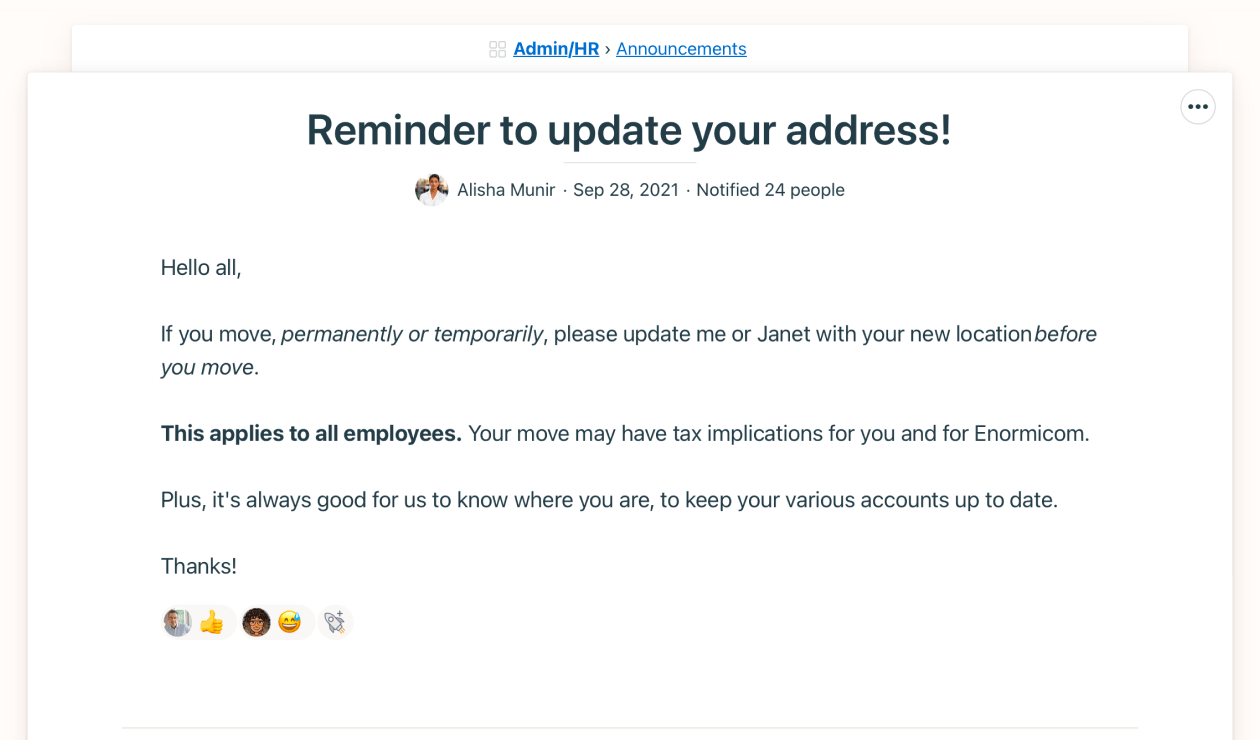The height and width of the screenshot is (740, 1260).
Task: Click the thumbs-up boost emoji
Action: point(211,623)
